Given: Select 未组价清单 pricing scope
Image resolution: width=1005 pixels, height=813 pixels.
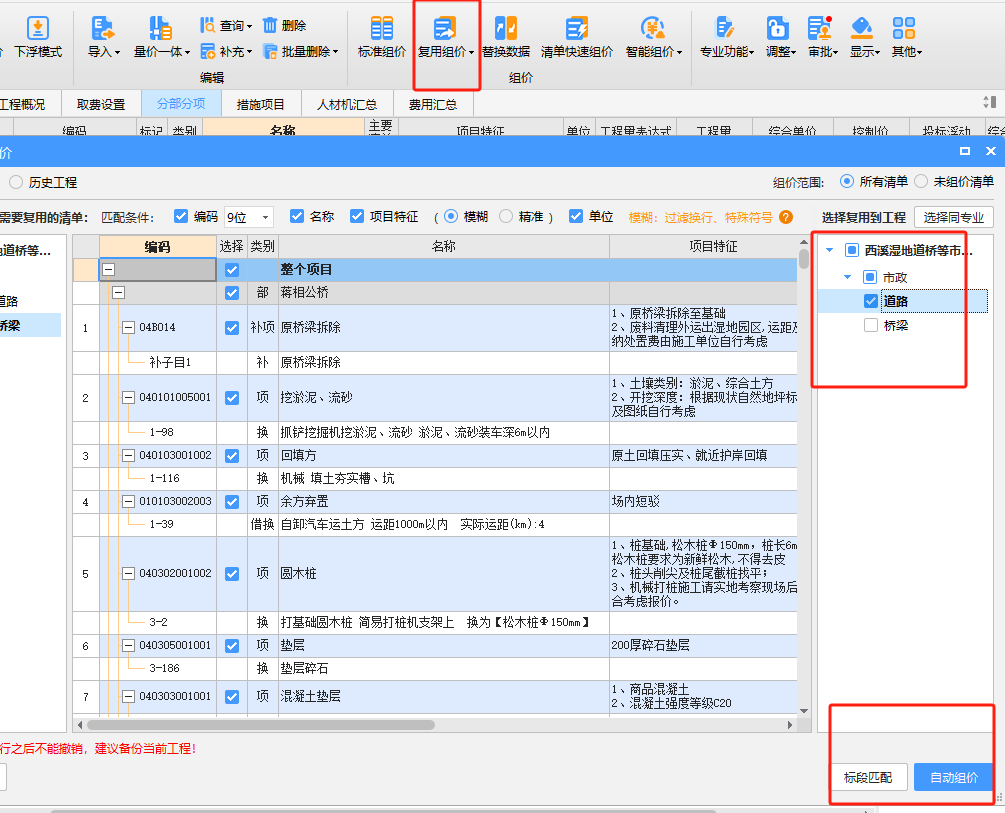Looking at the screenshot, I should [921, 181].
